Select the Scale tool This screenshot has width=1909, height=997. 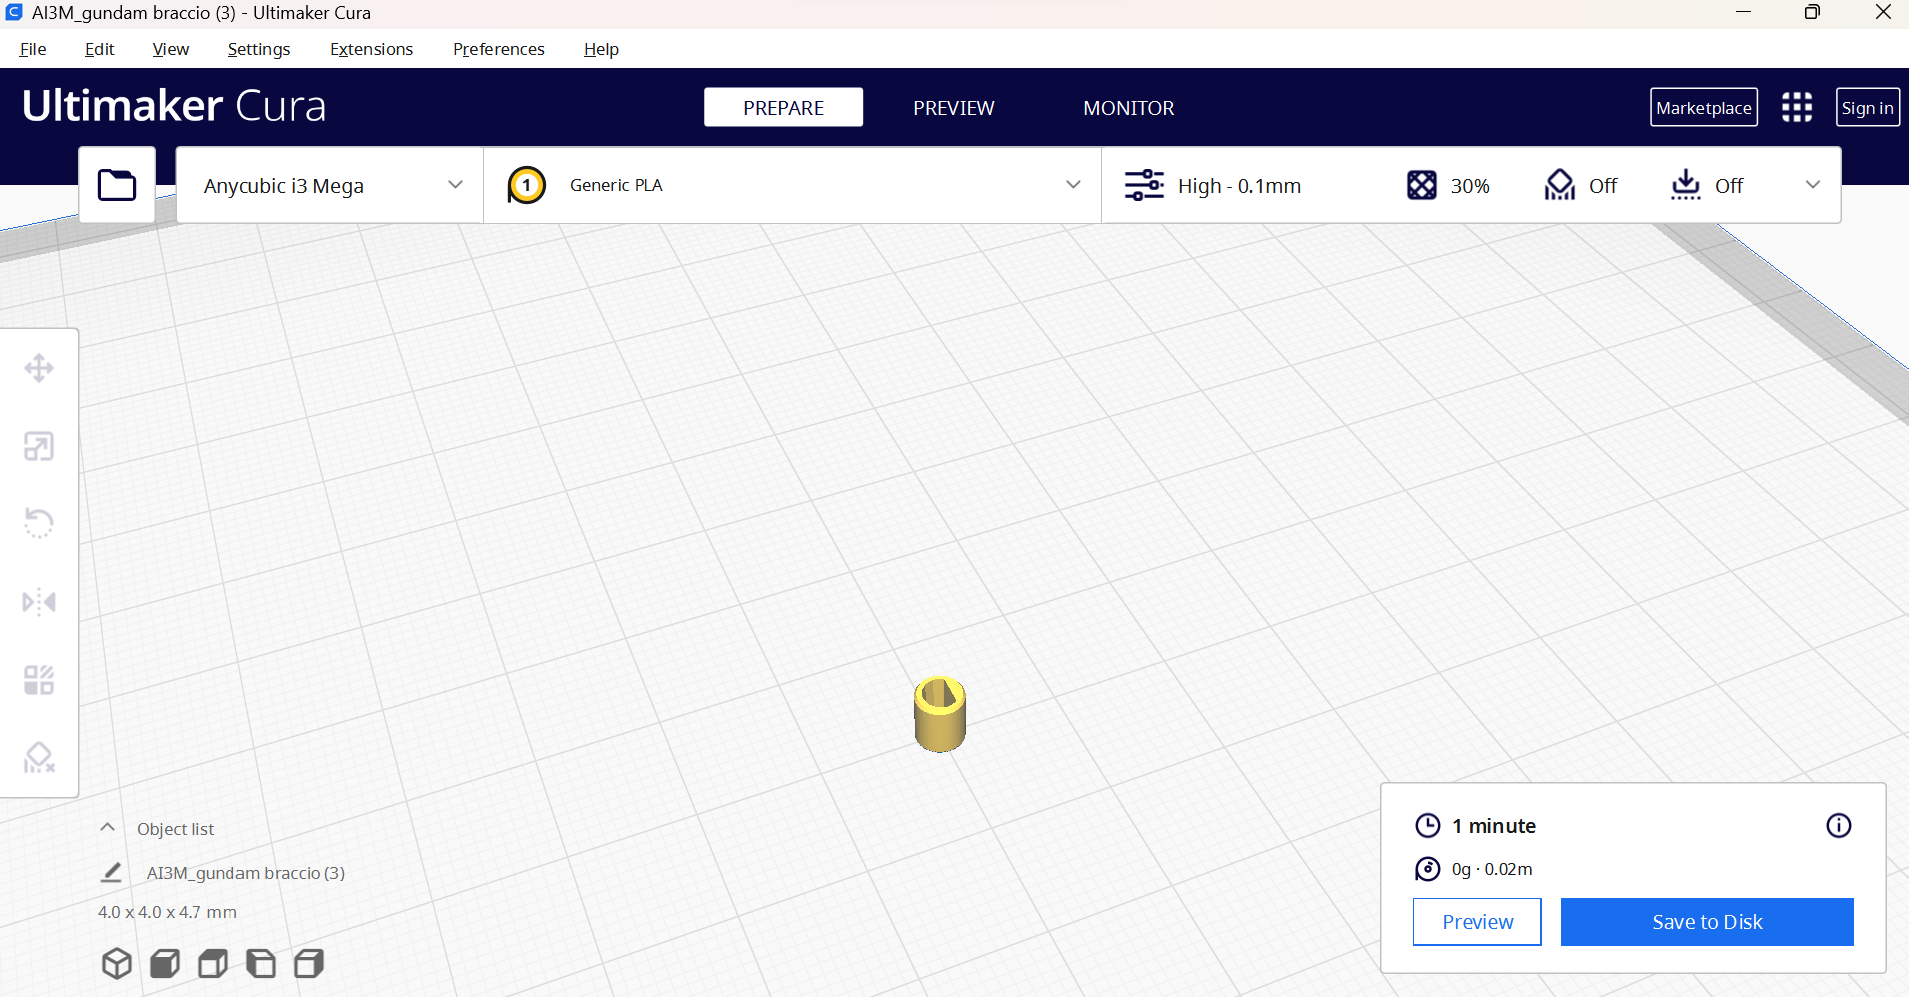pos(39,446)
